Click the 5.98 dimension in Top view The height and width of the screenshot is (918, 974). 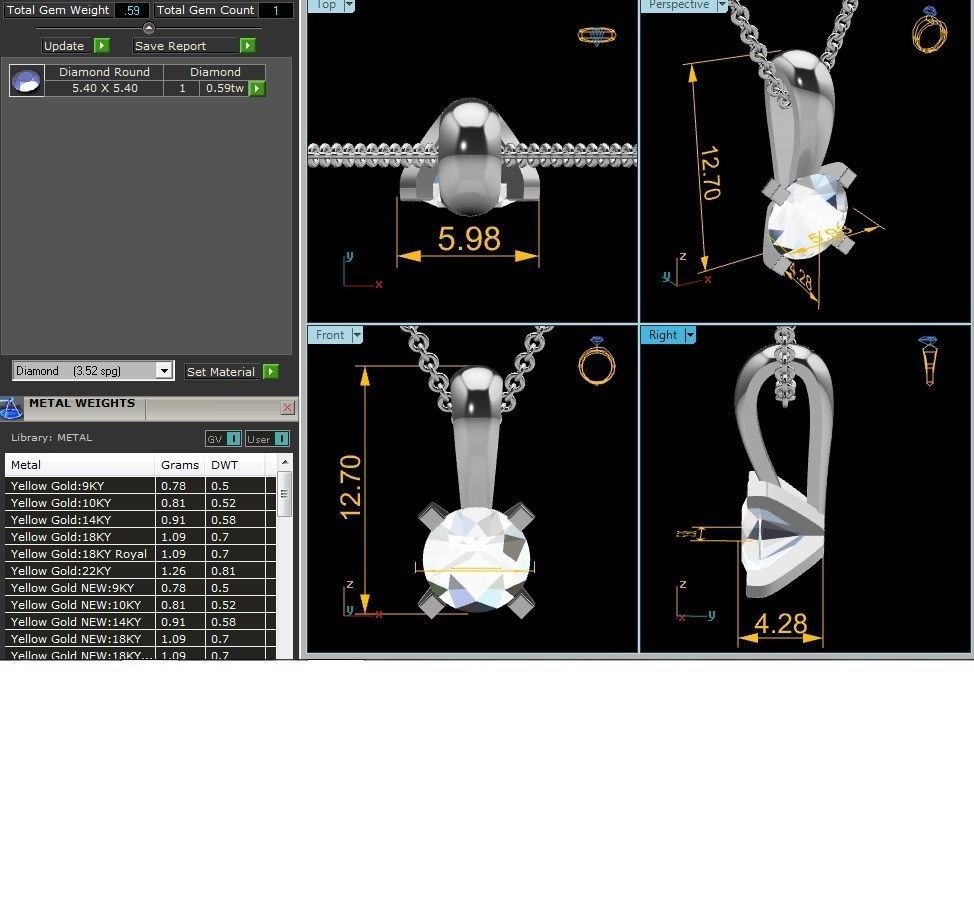(469, 239)
